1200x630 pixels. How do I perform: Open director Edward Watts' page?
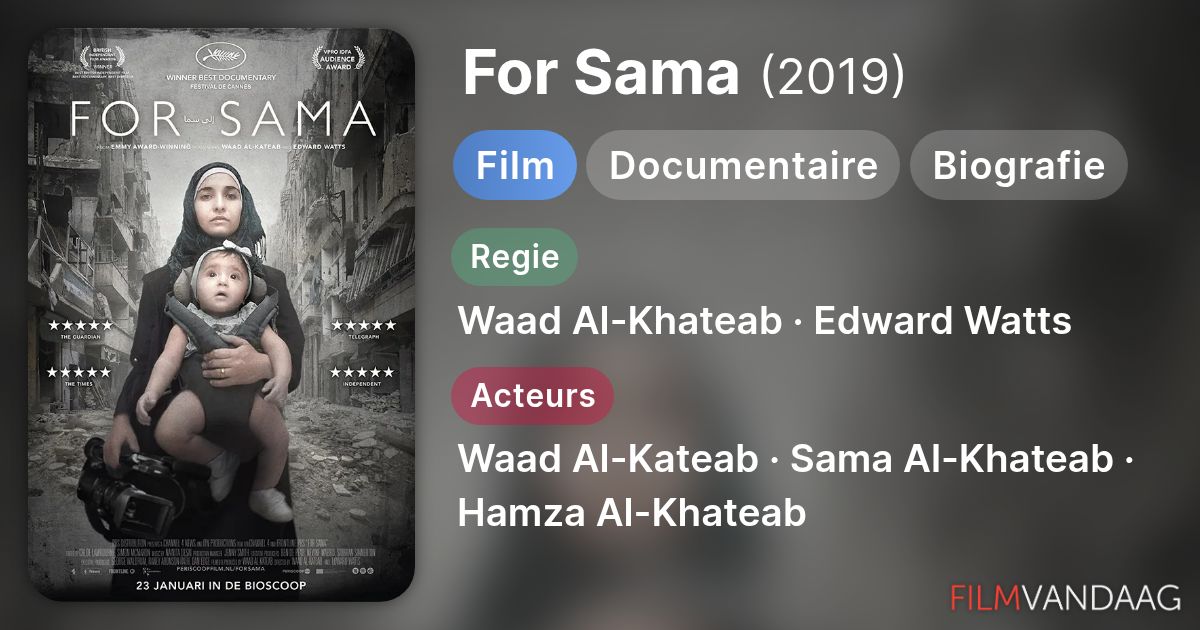coord(943,322)
